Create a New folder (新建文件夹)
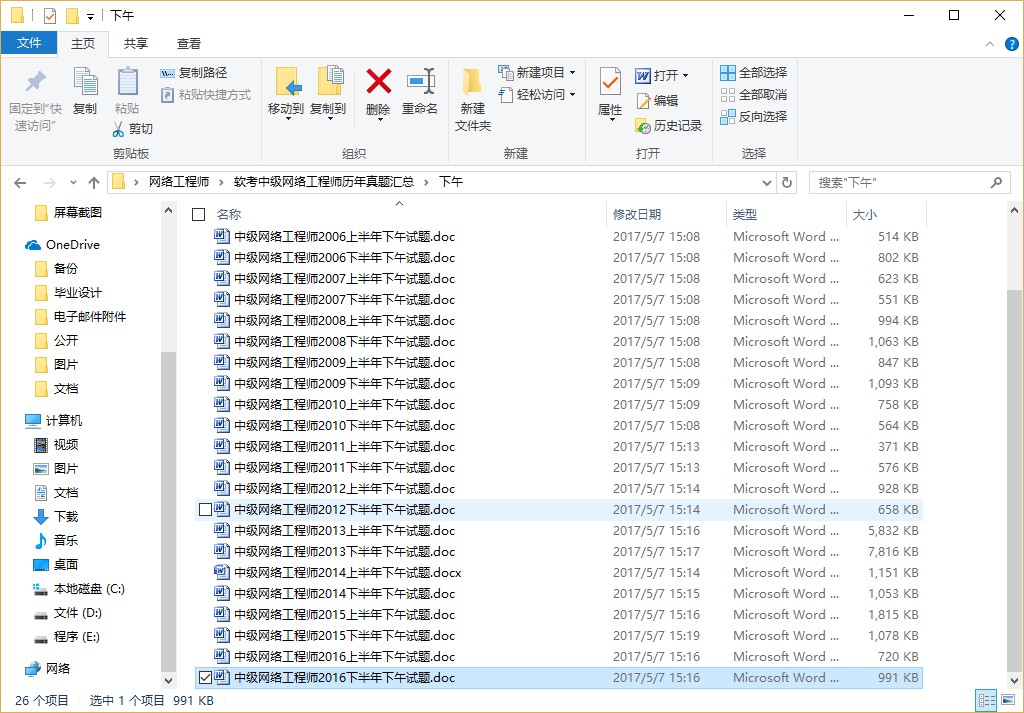The height and width of the screenshot is (713, 1024). [x=473, y=99]
